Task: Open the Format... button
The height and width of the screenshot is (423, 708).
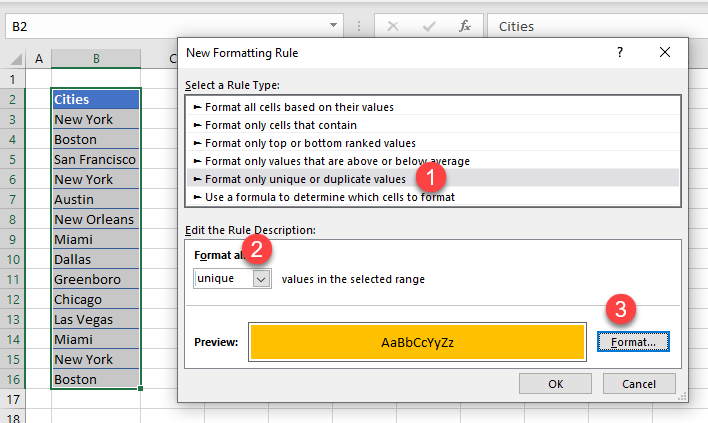Action: [632, 342]
